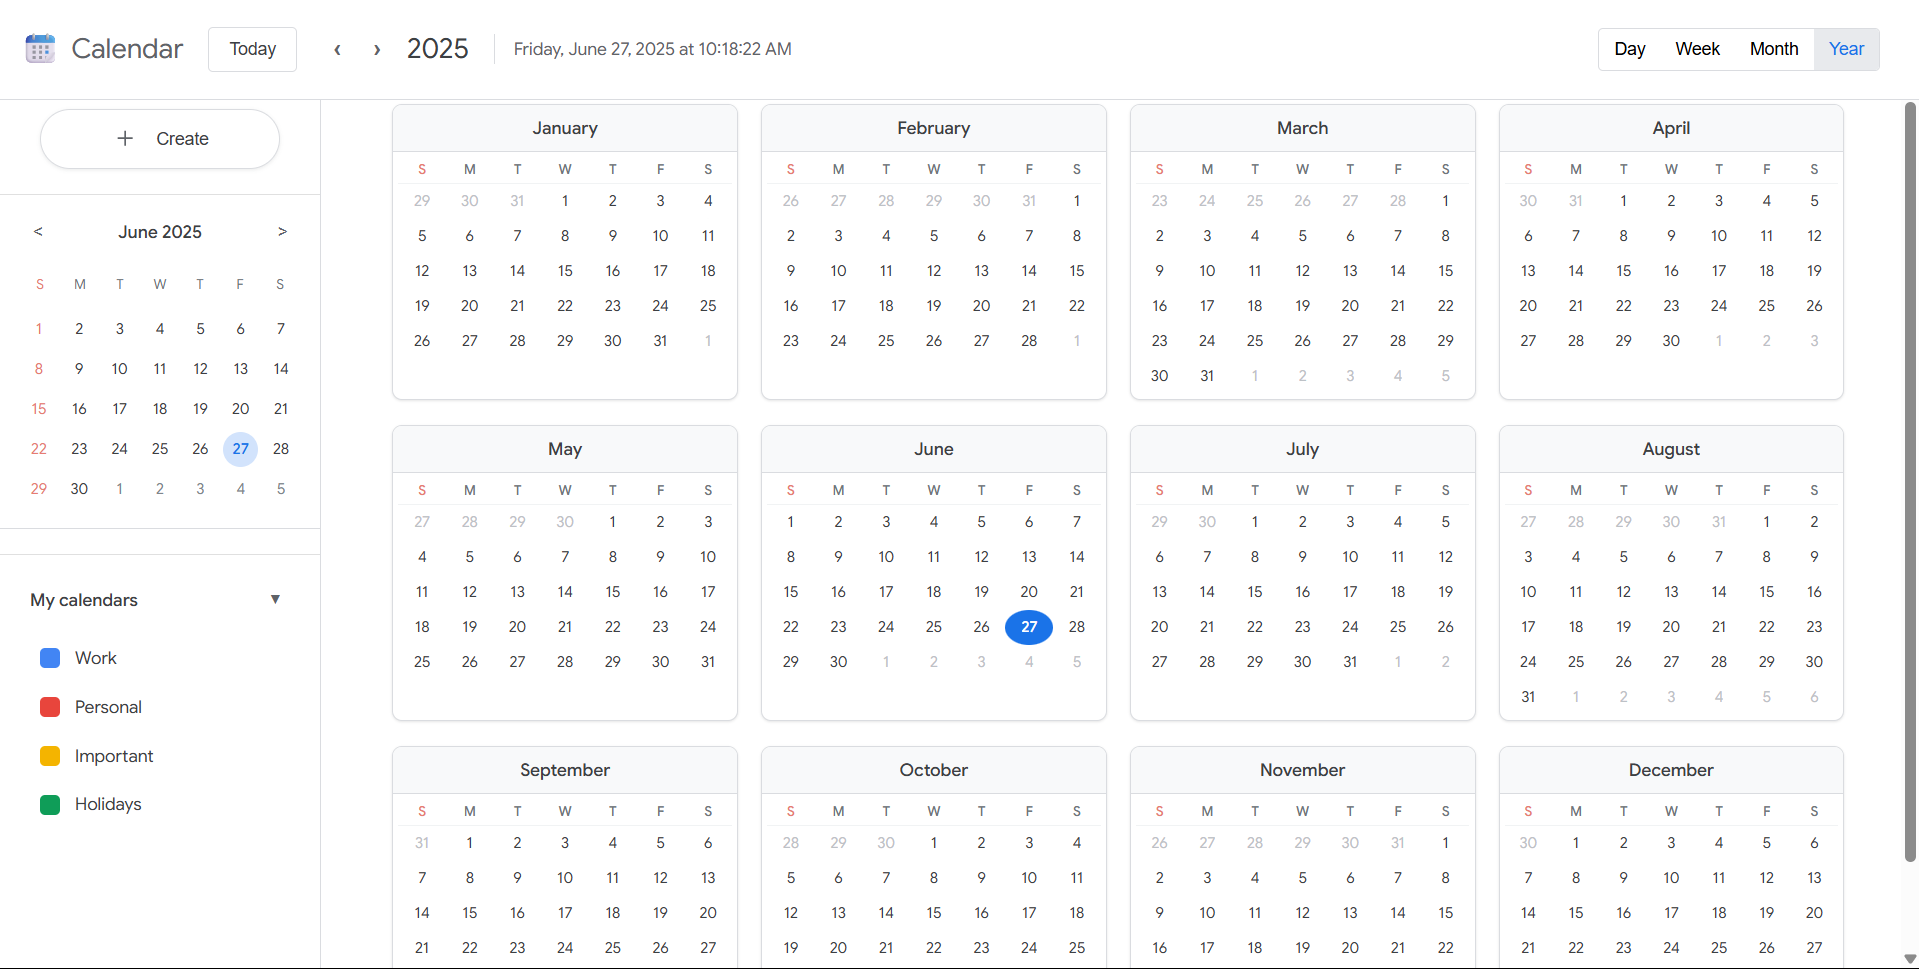The image size is (1919, 969).
Task: Open the November month header
Action: point(1302,770)
